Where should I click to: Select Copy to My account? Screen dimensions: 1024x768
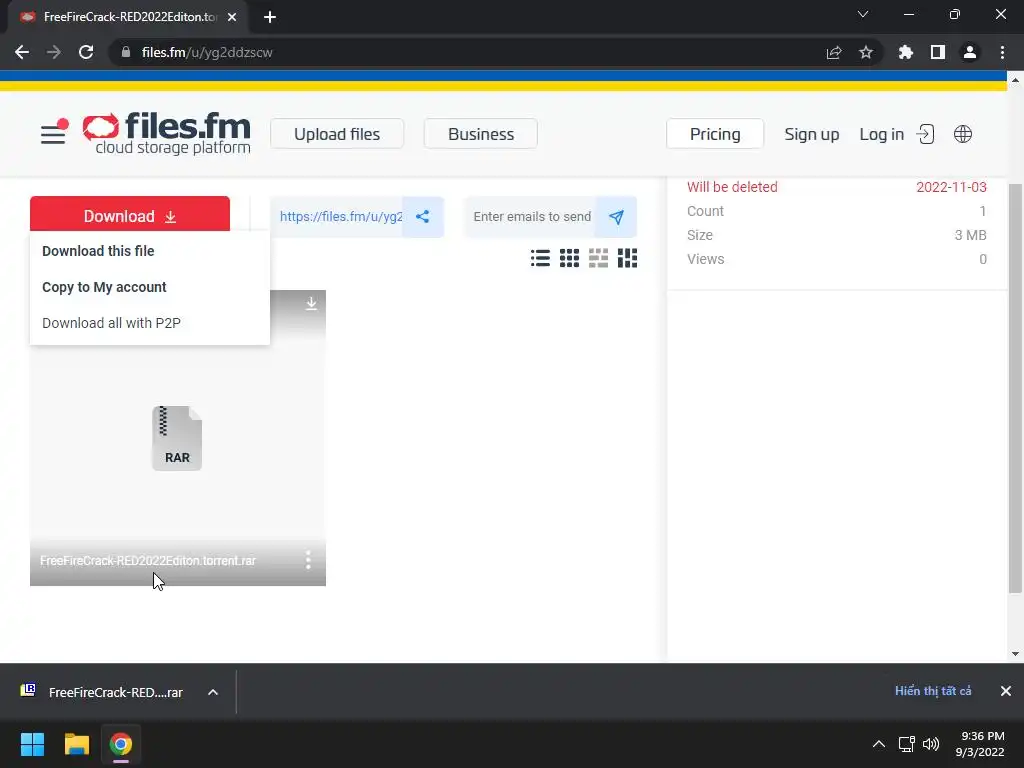tap(104, 287)
